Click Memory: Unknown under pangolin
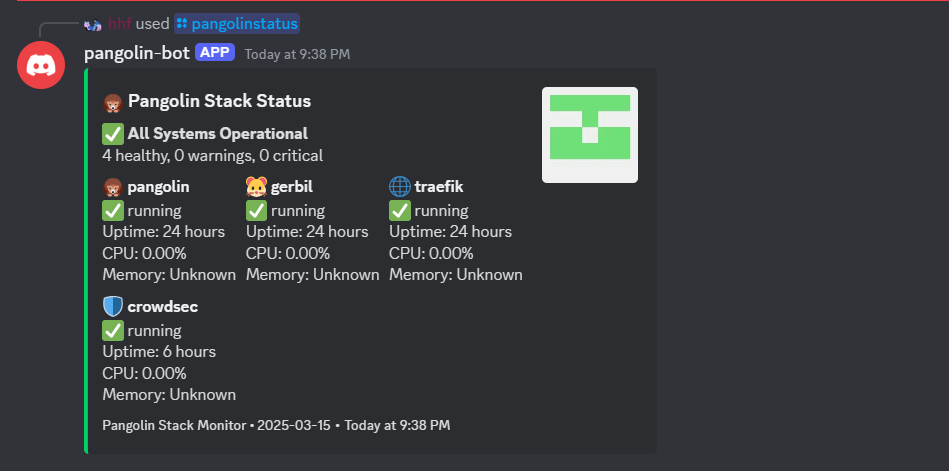The image size is (949, 471). [169, 275]
